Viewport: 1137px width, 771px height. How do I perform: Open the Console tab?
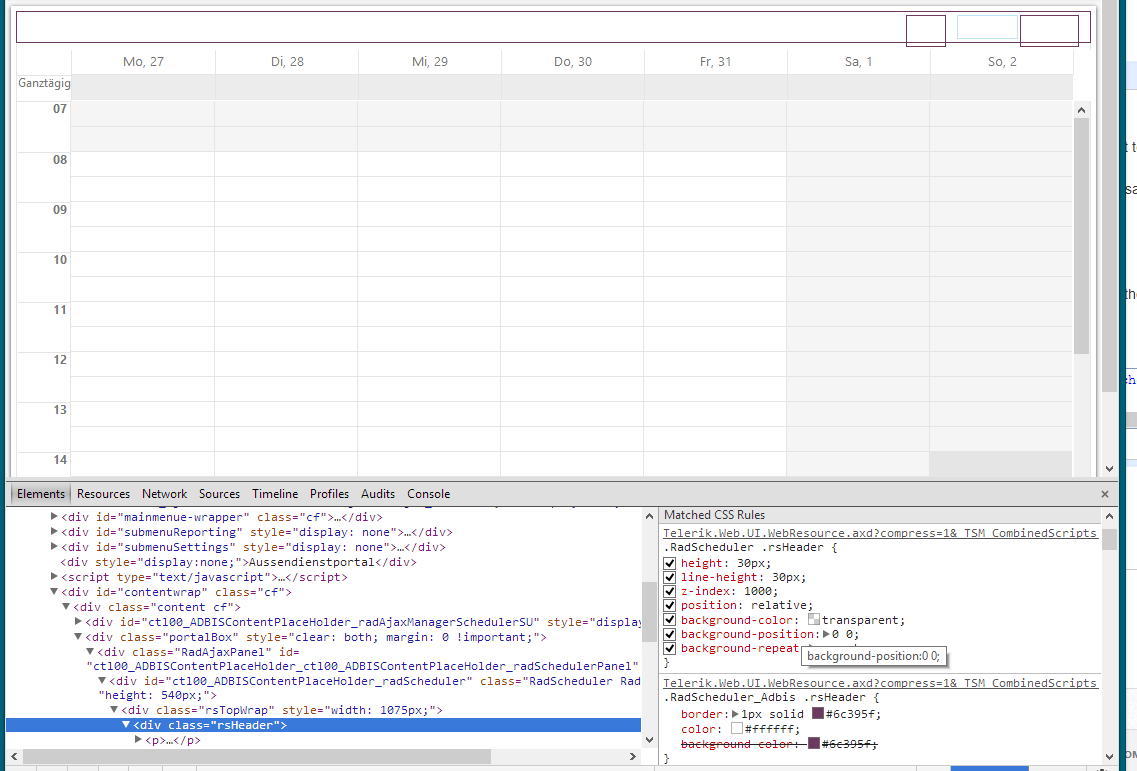click(x=428, y=494)
